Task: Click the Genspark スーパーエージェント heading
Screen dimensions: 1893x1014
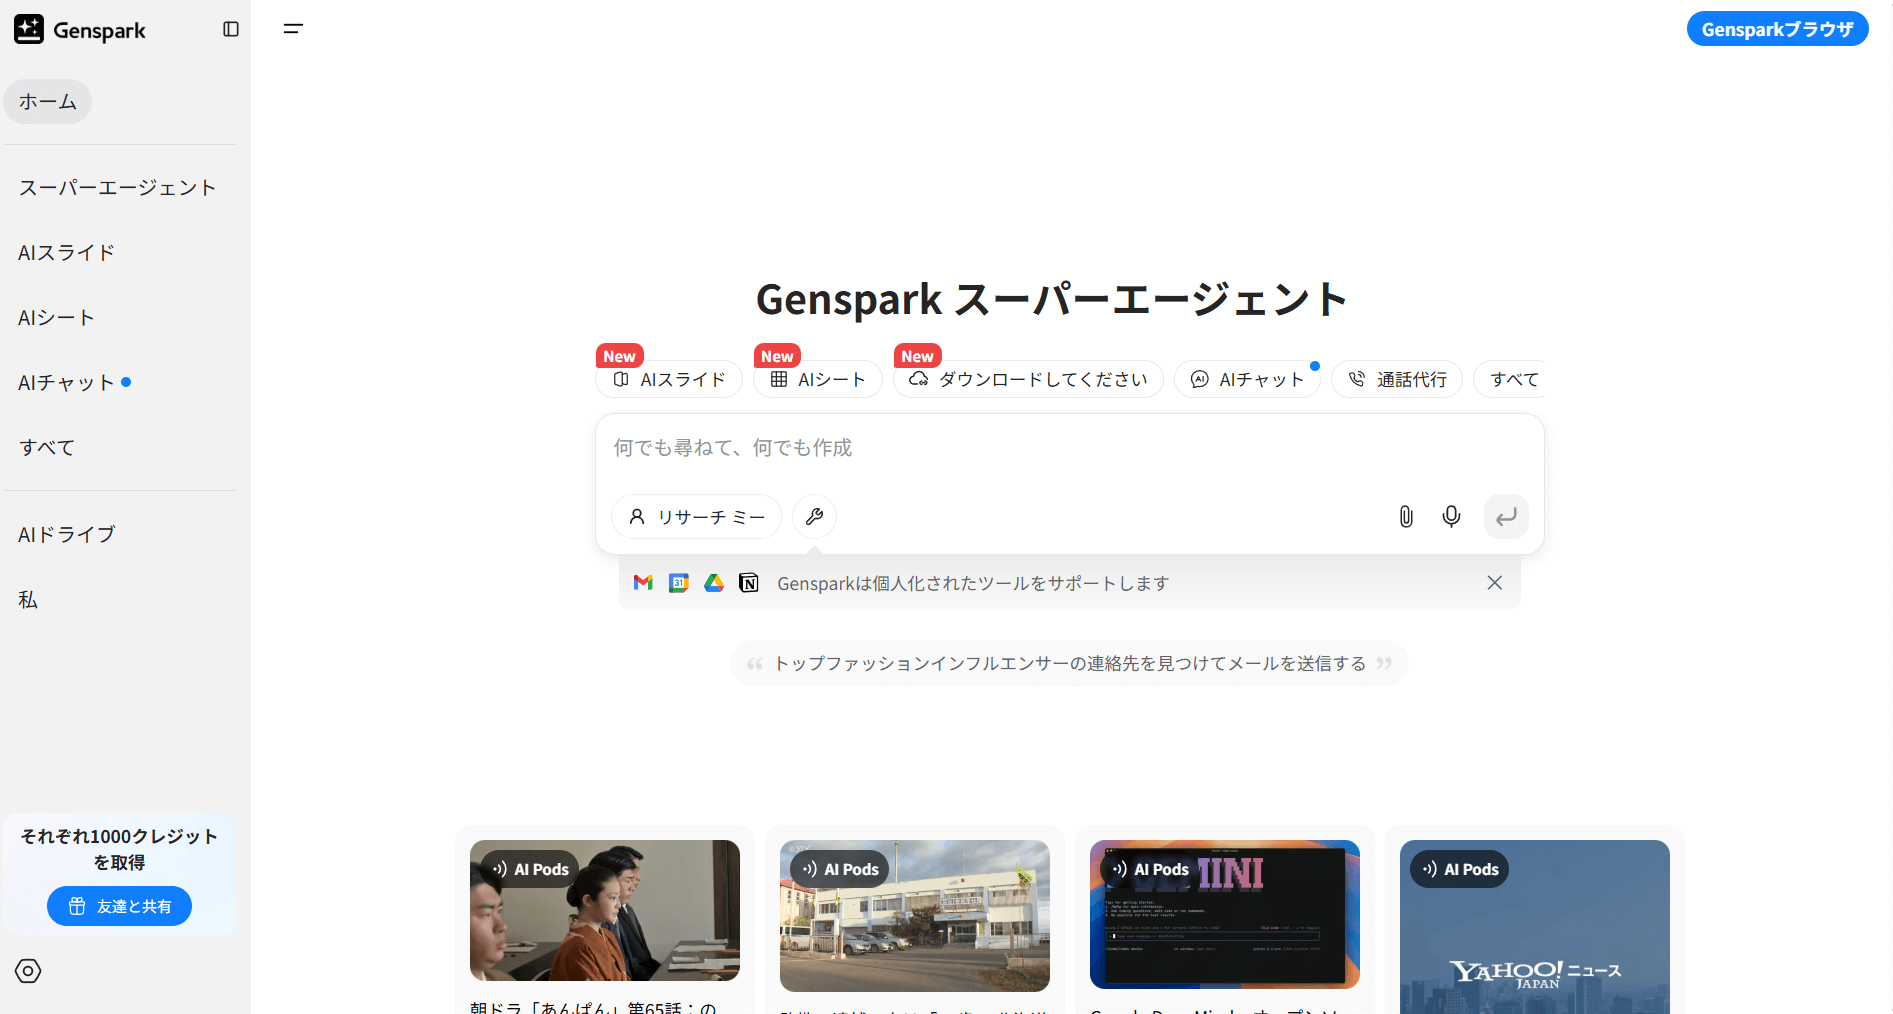Action: click(1052, 299)
